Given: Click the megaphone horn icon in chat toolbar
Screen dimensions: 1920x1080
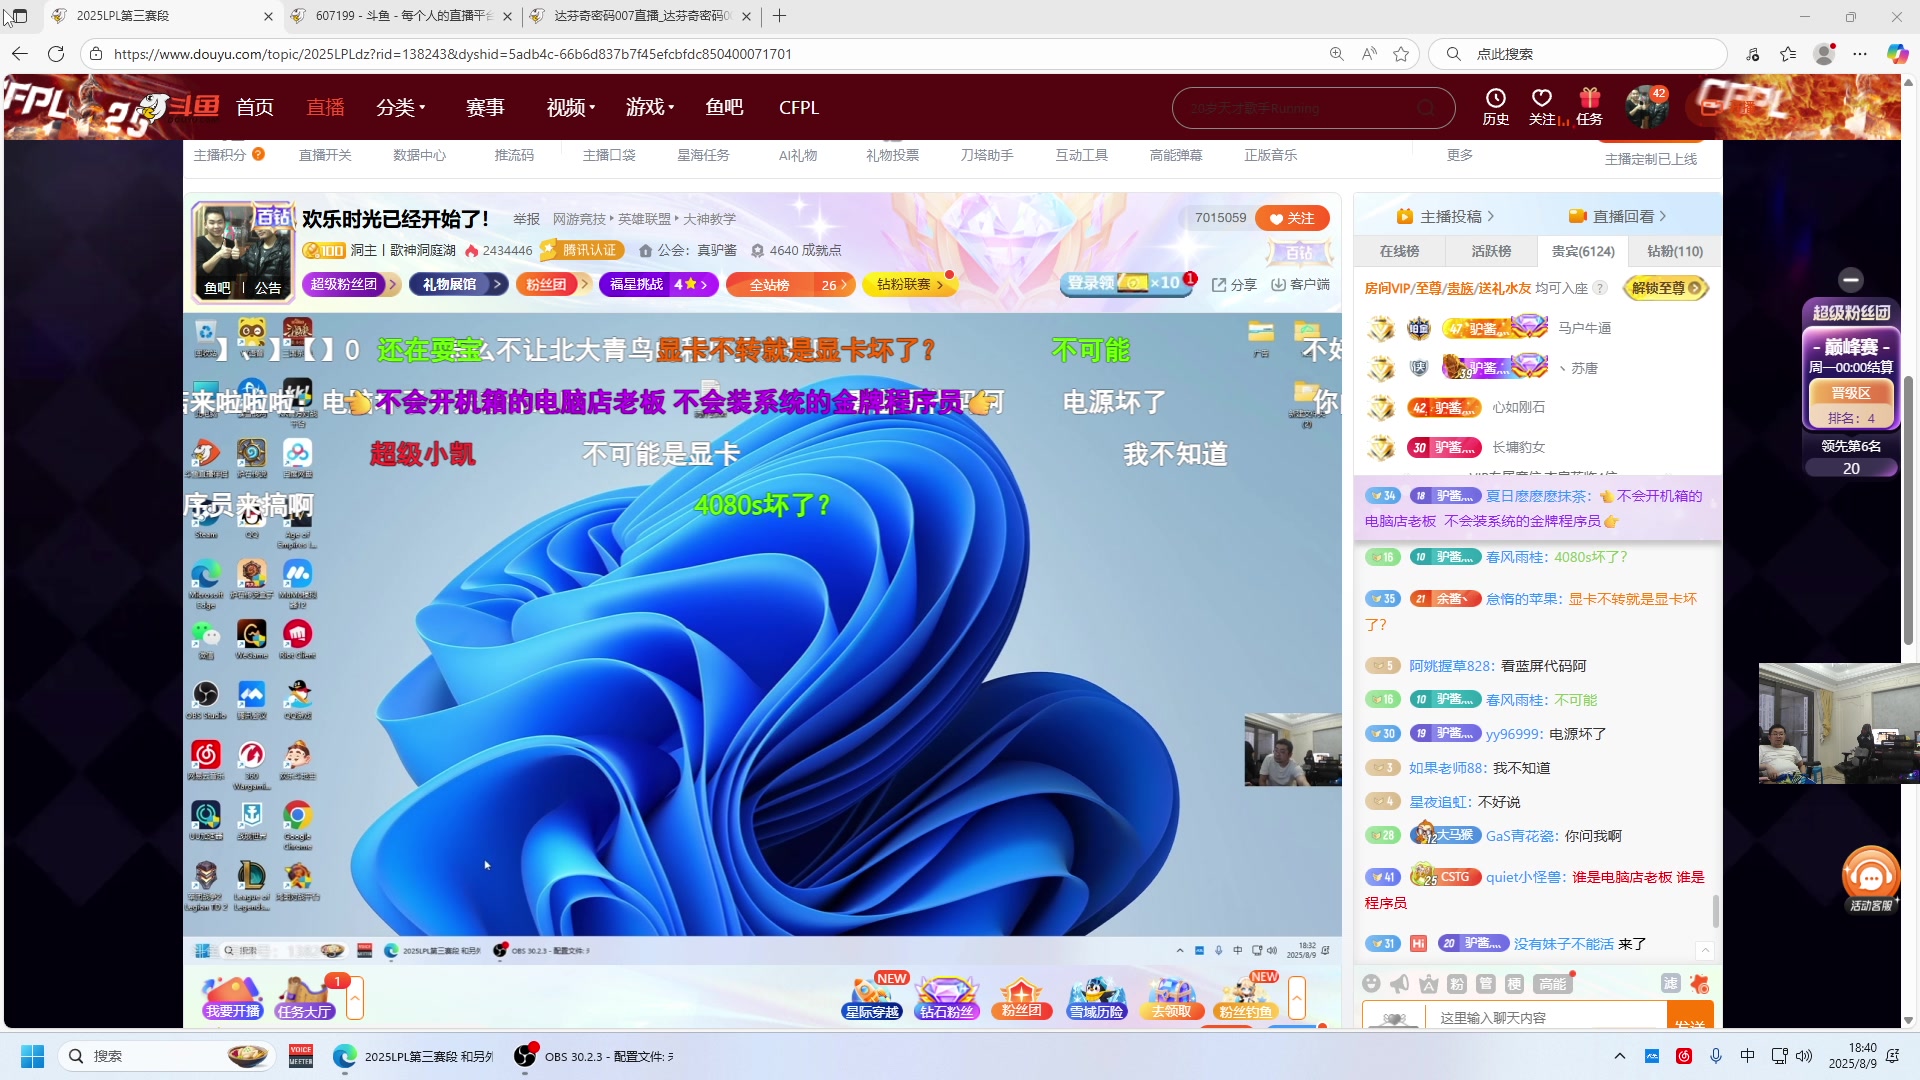Looking at the screenshot, I should click(1400, 984).
